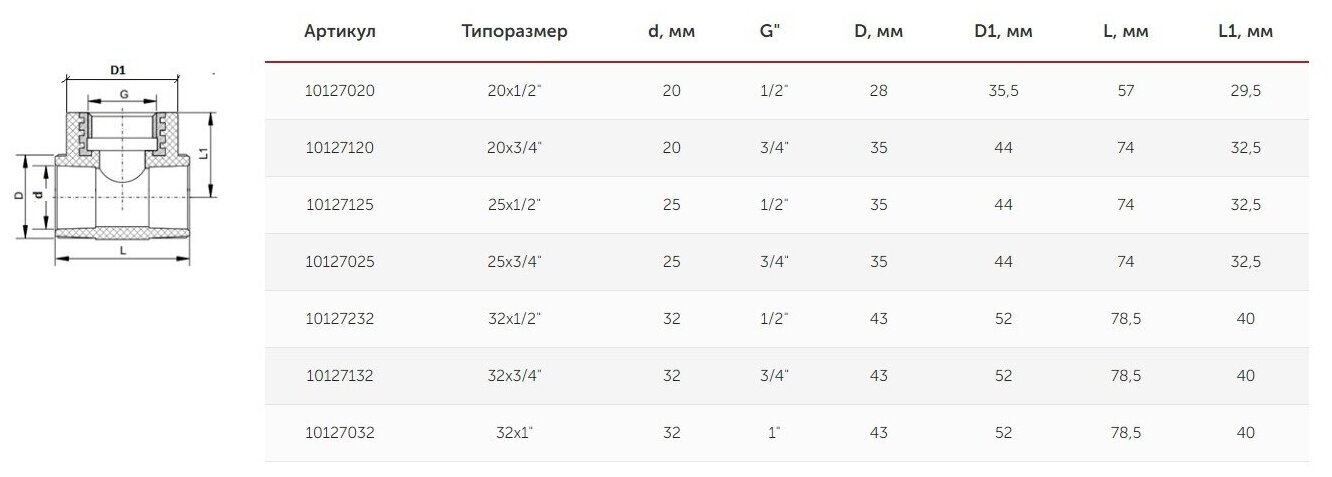Click the 32x1" size cell

coord(514,433)
